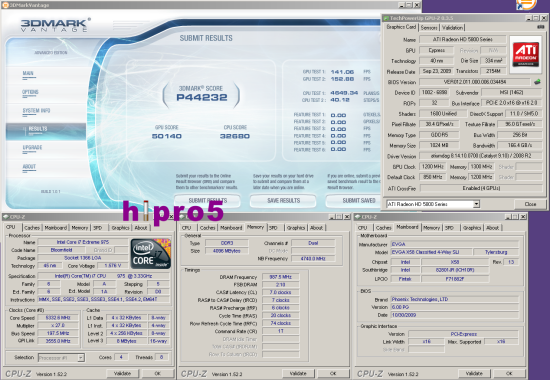This screenshot has height=380, width=550.
Task: Click the ATI Radeon logo in GPU-Z
Action: point(525,54)
